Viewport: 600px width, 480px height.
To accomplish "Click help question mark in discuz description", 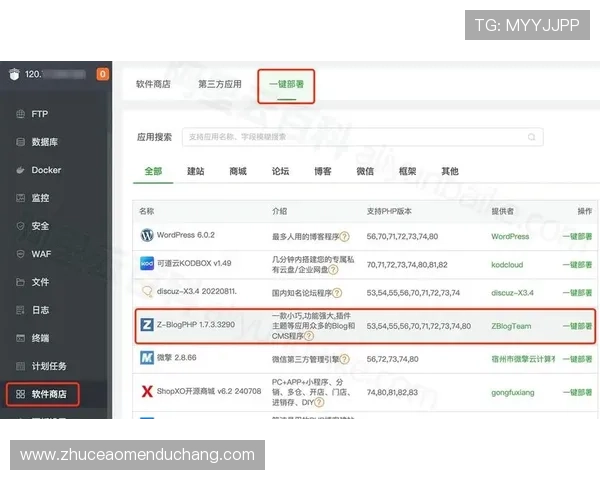I will pyautogui.click(x=337, y=293).
